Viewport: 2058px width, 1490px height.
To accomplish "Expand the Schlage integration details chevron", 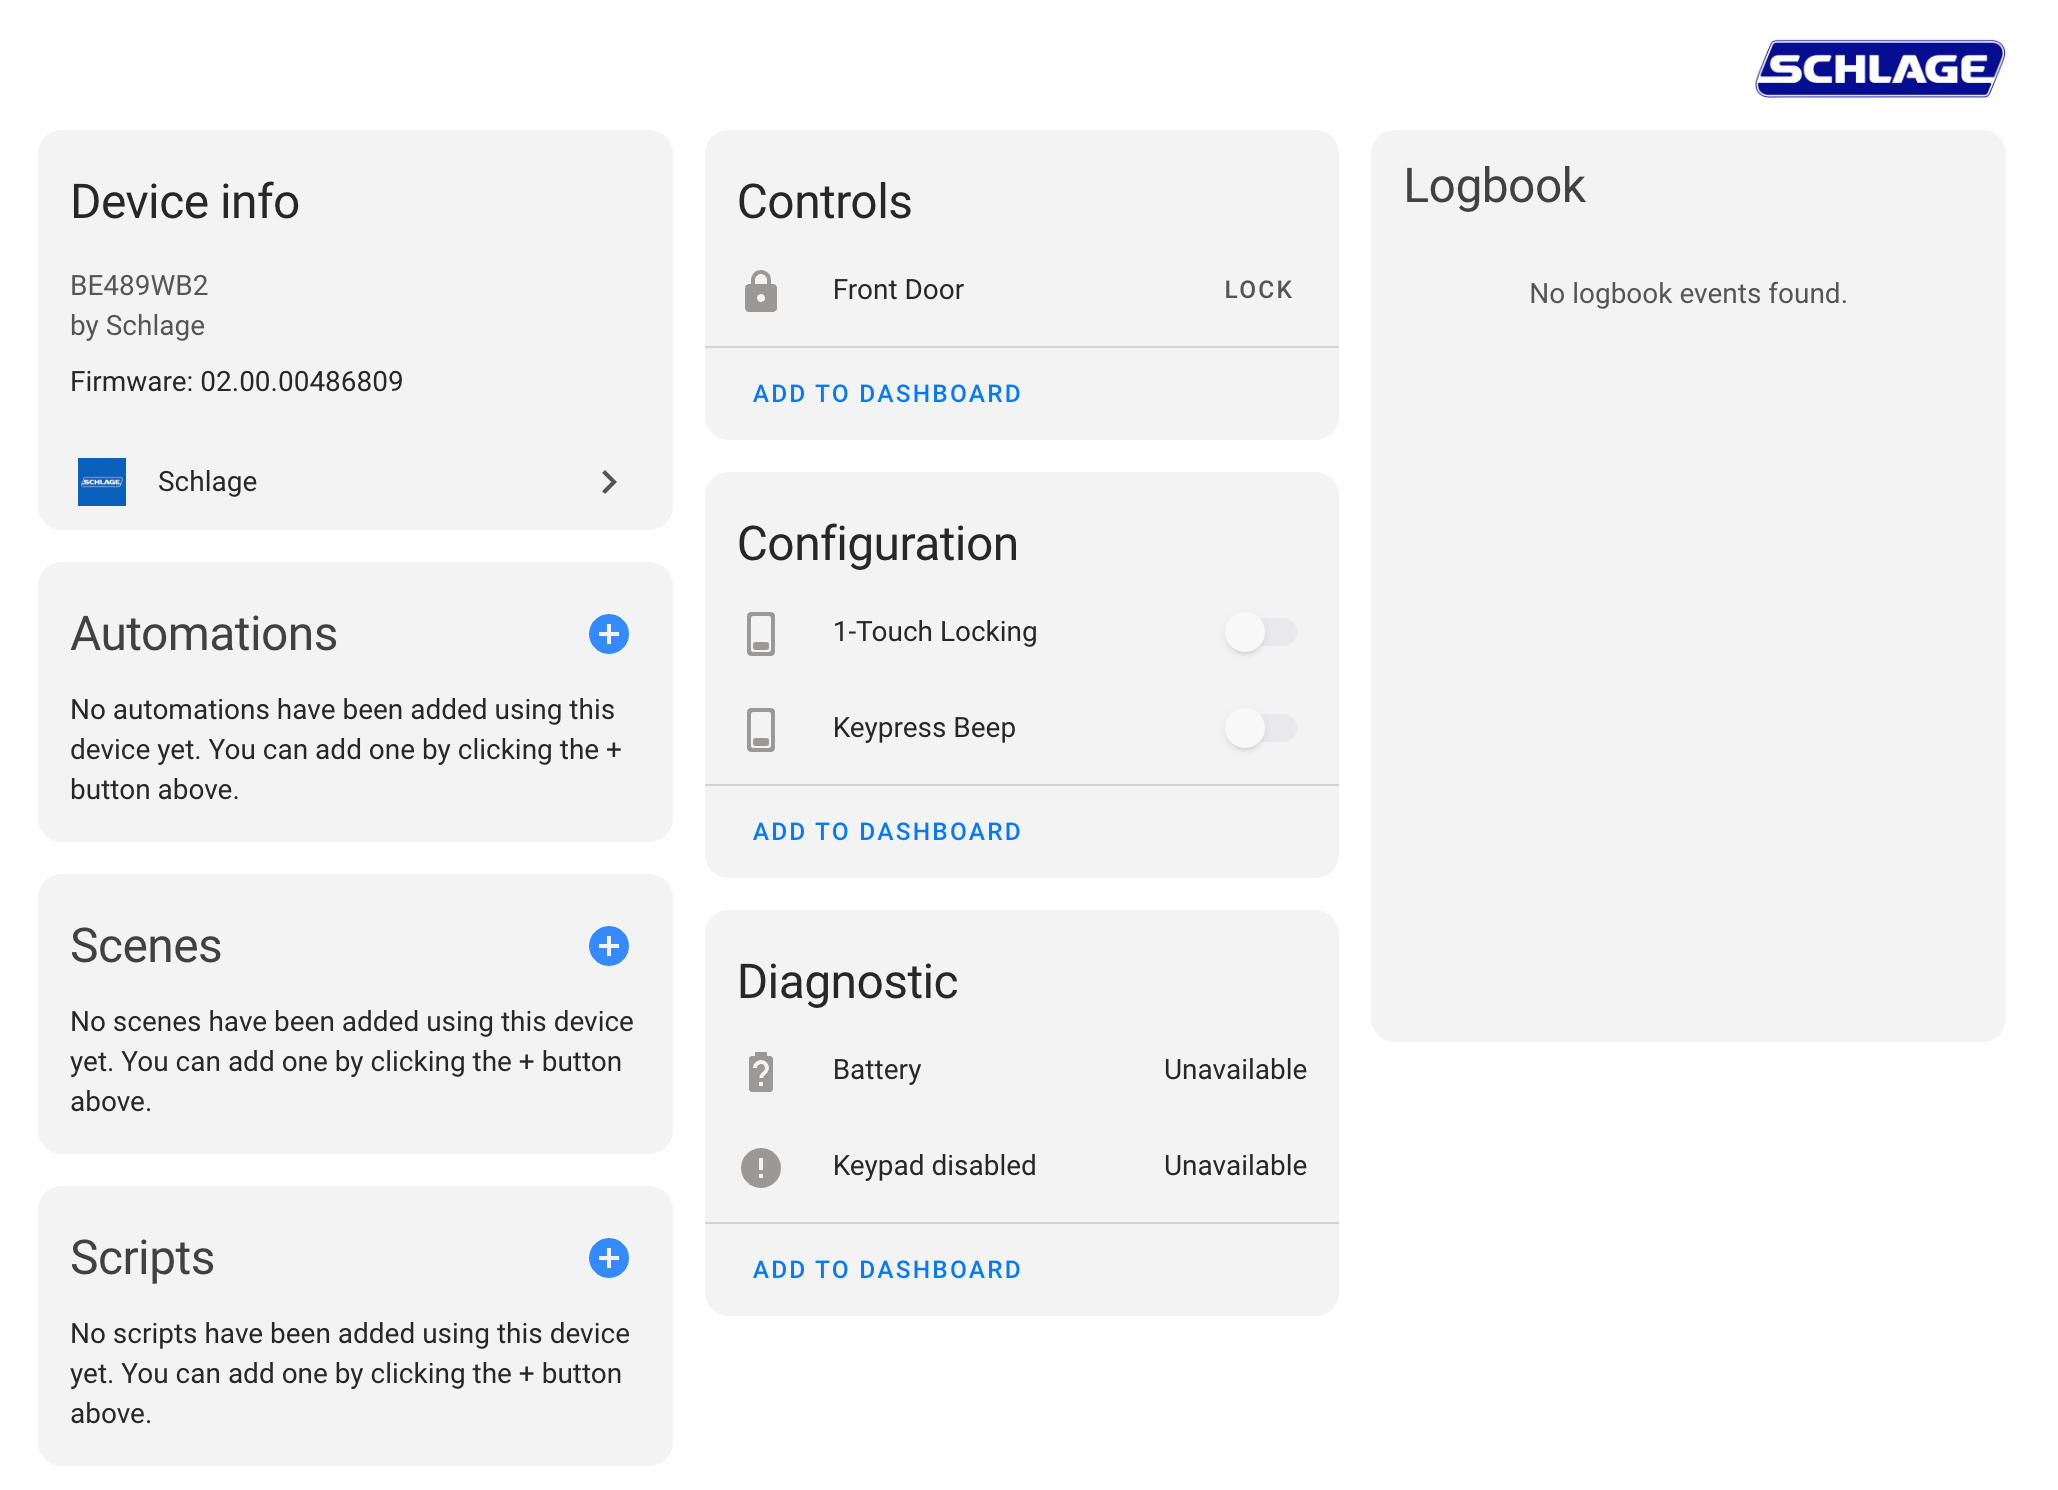I will (610, 482).
